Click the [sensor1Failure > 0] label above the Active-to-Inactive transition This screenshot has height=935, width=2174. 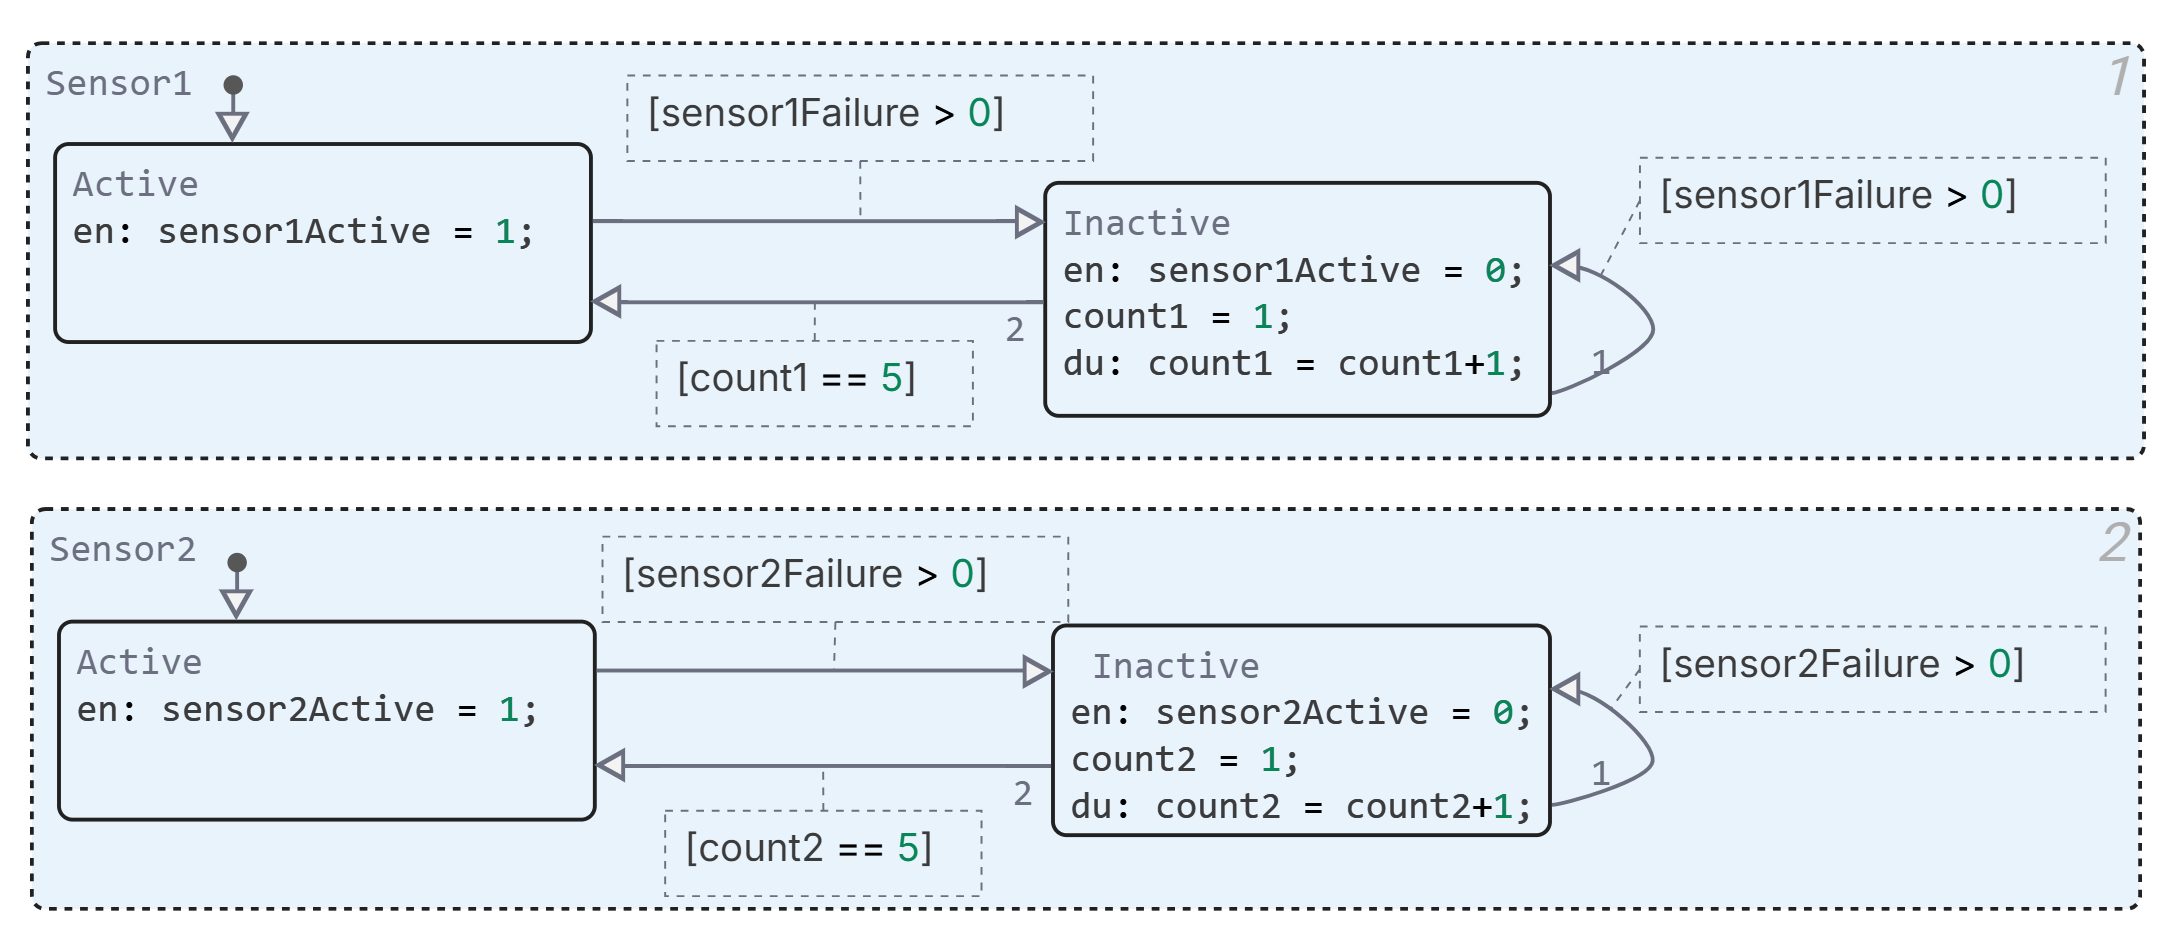click(825, 114)
